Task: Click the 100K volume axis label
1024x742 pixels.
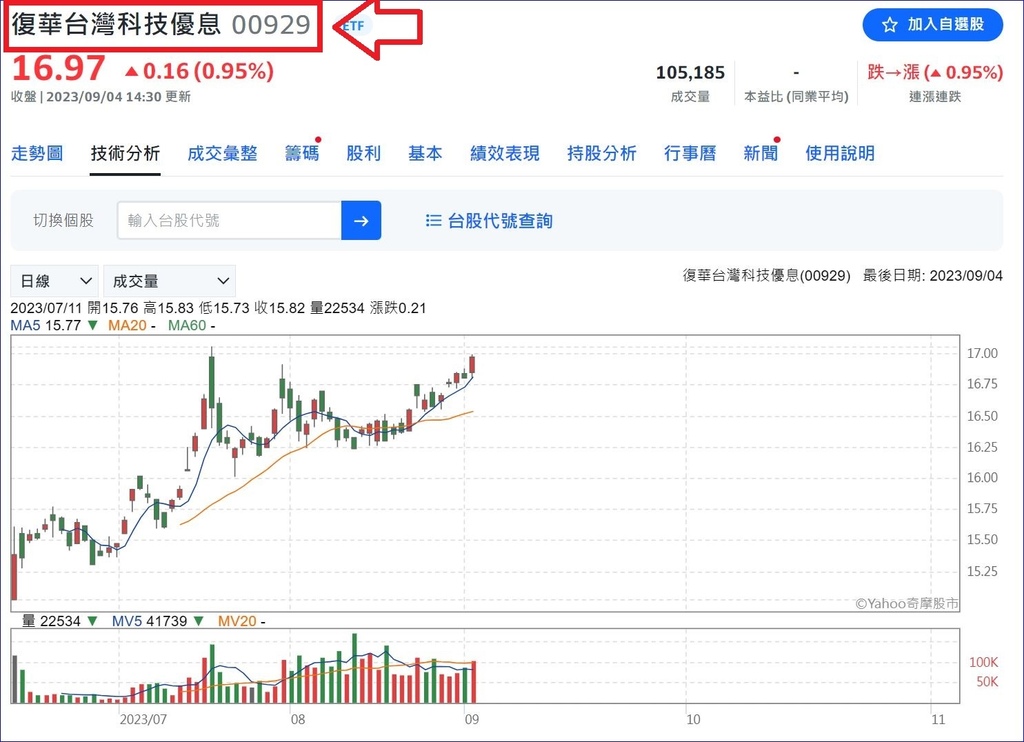Action: tap(984, 662)
